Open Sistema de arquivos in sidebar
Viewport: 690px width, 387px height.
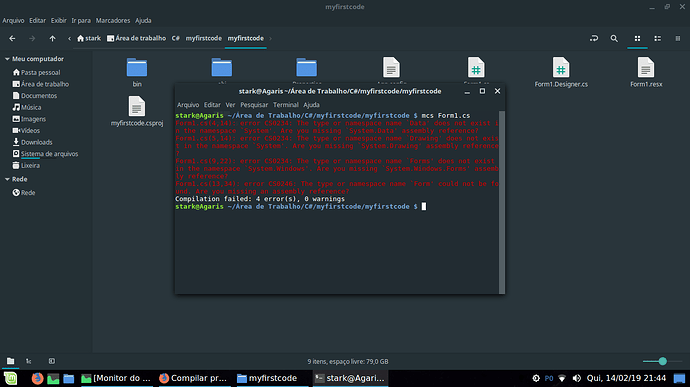45,154
